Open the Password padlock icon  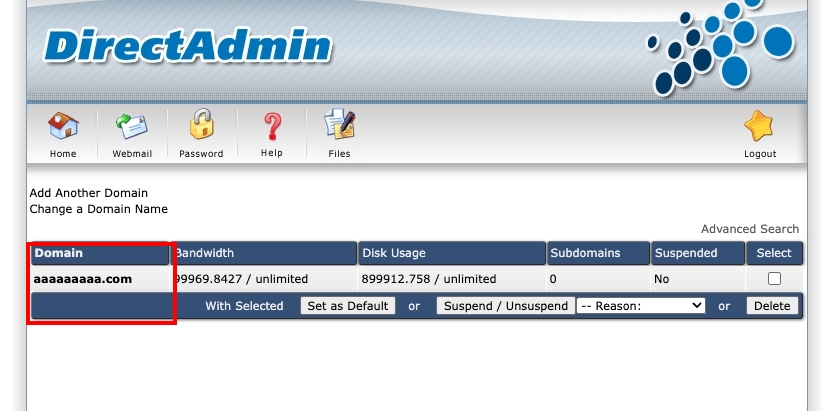202,124
